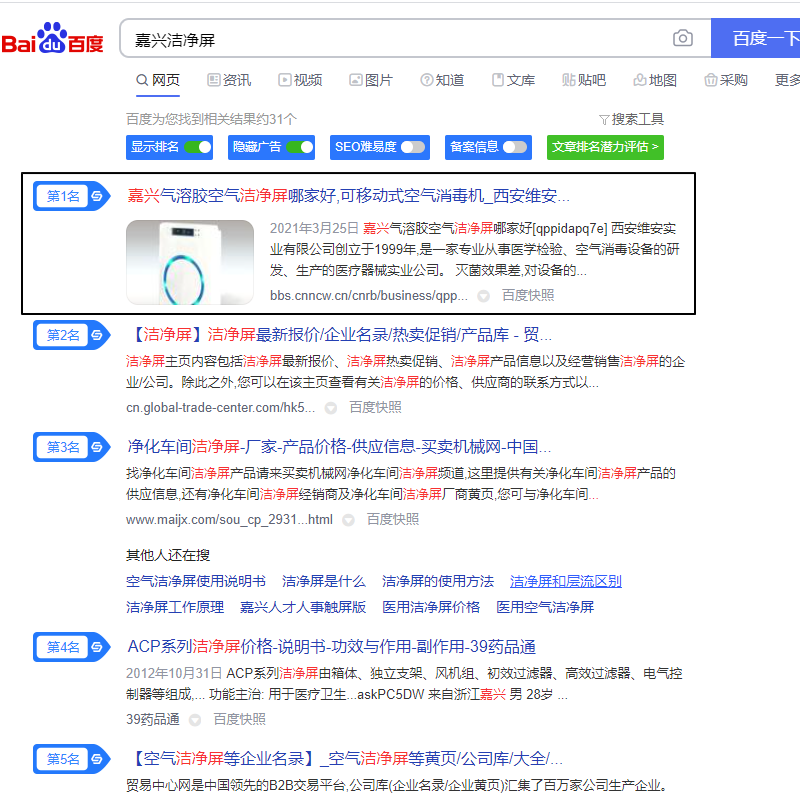Click related search 医用空气洁净屏

click(x=545, y=607)
